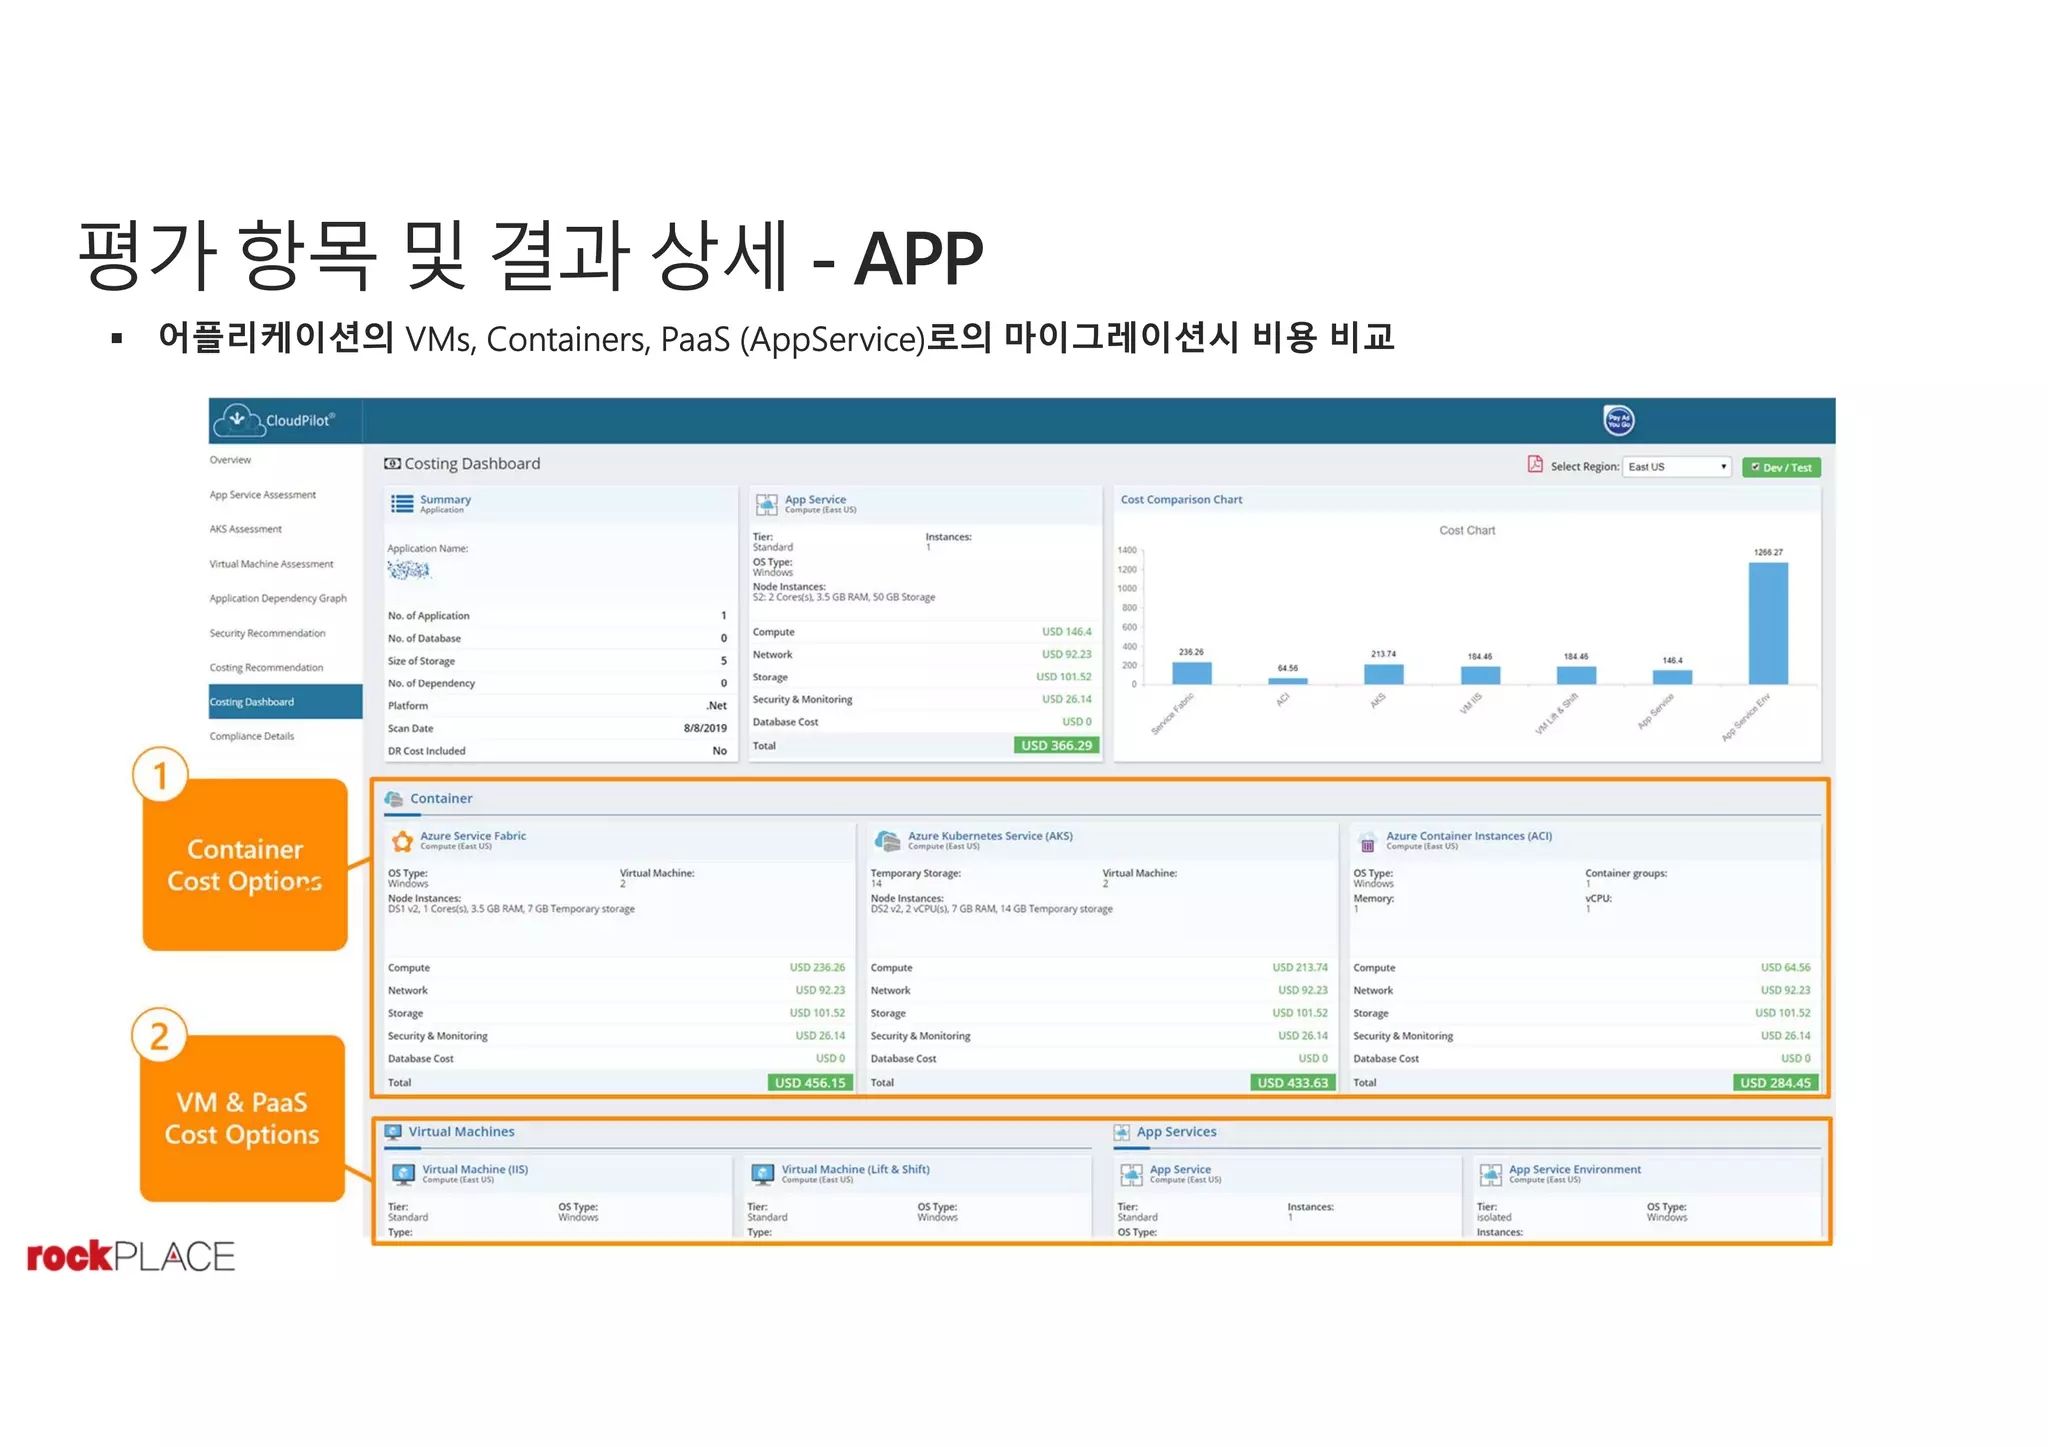Click the Summary panel title link

pos(445,499)
